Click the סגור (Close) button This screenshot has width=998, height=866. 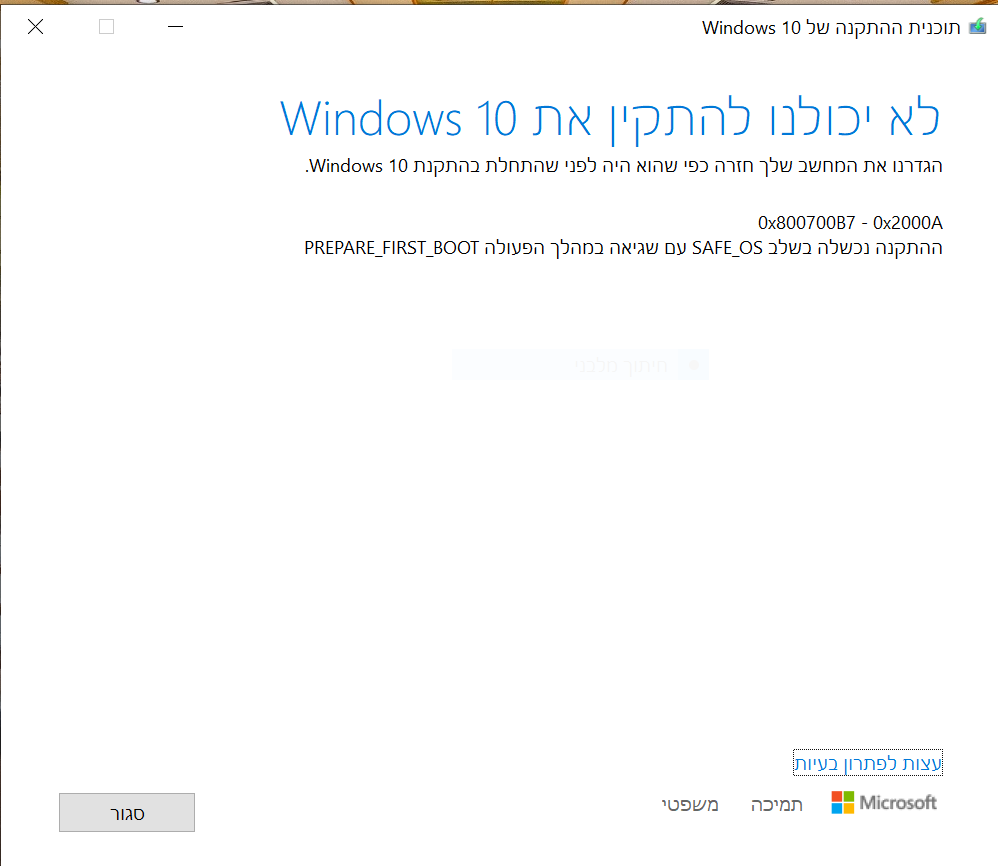click(x=127, y=813)
